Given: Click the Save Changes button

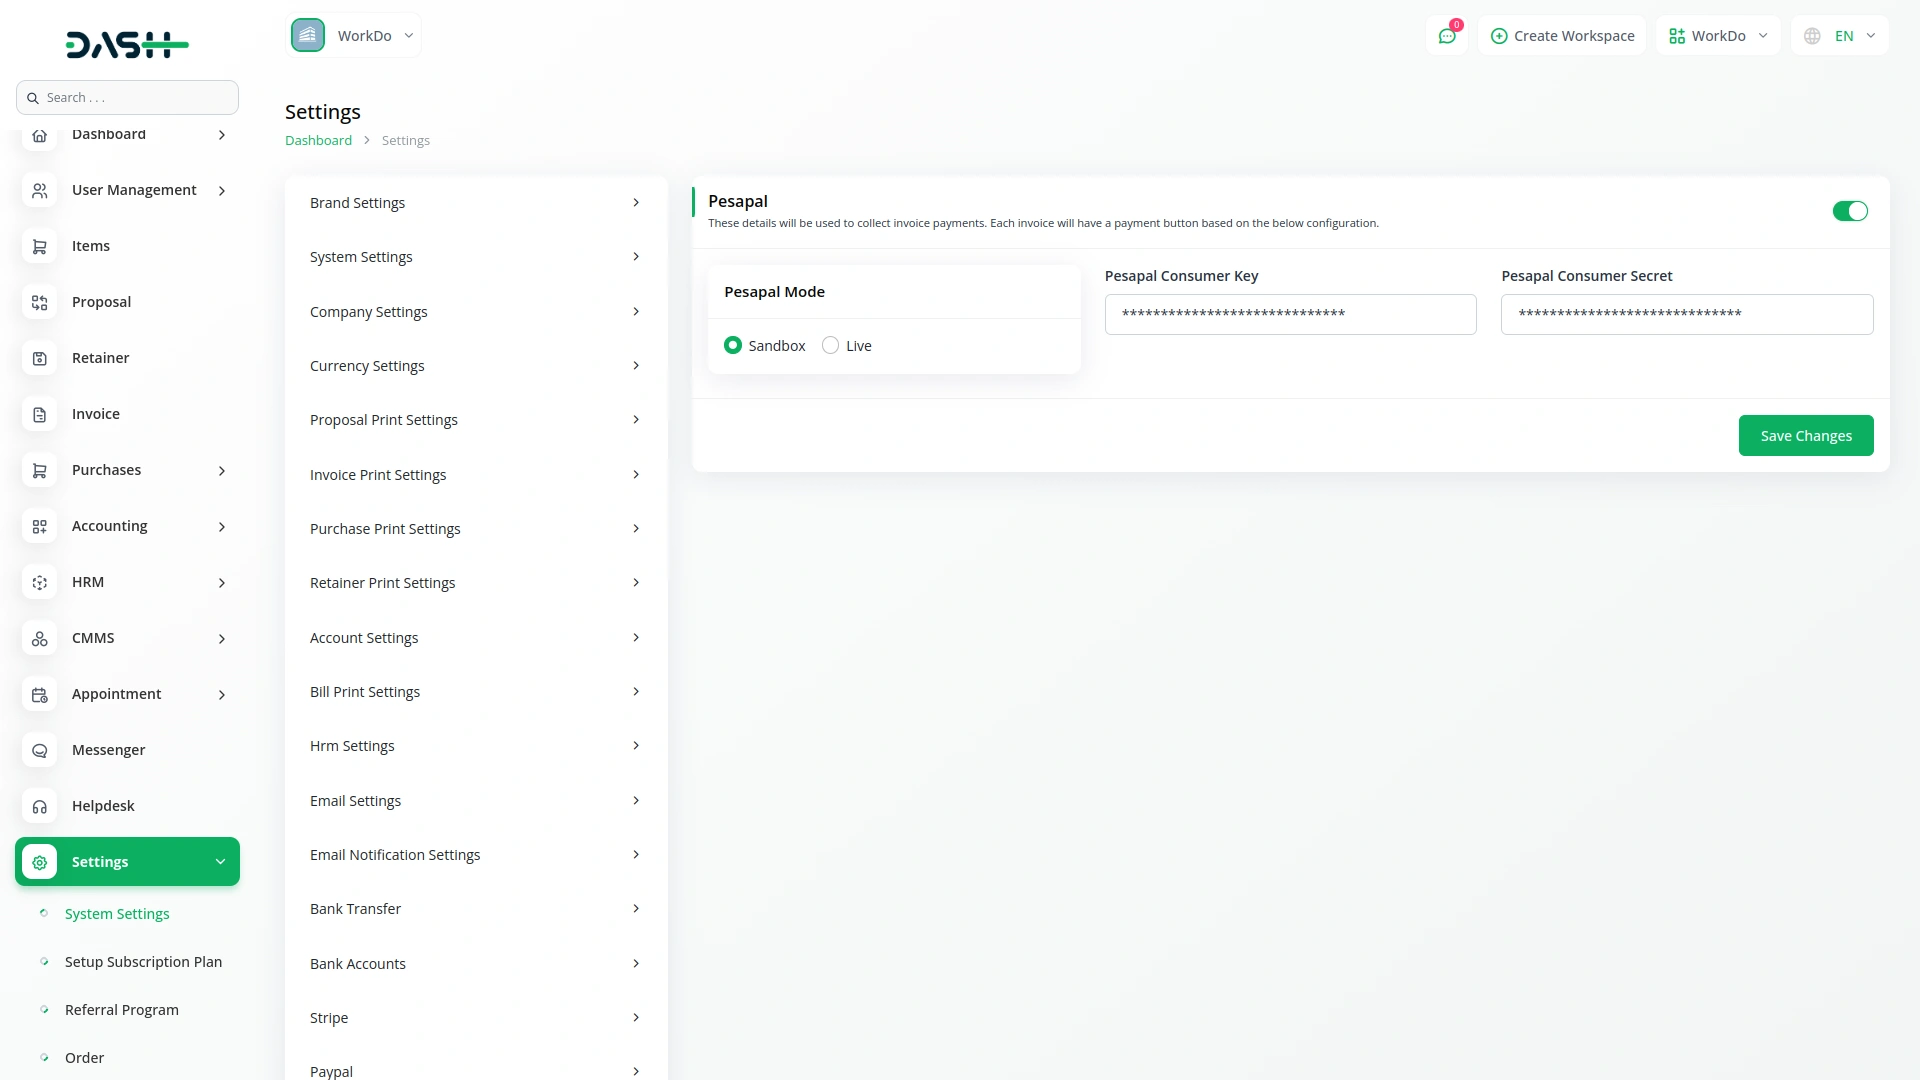Looking at the screenshot, I should click(1805, 436).
